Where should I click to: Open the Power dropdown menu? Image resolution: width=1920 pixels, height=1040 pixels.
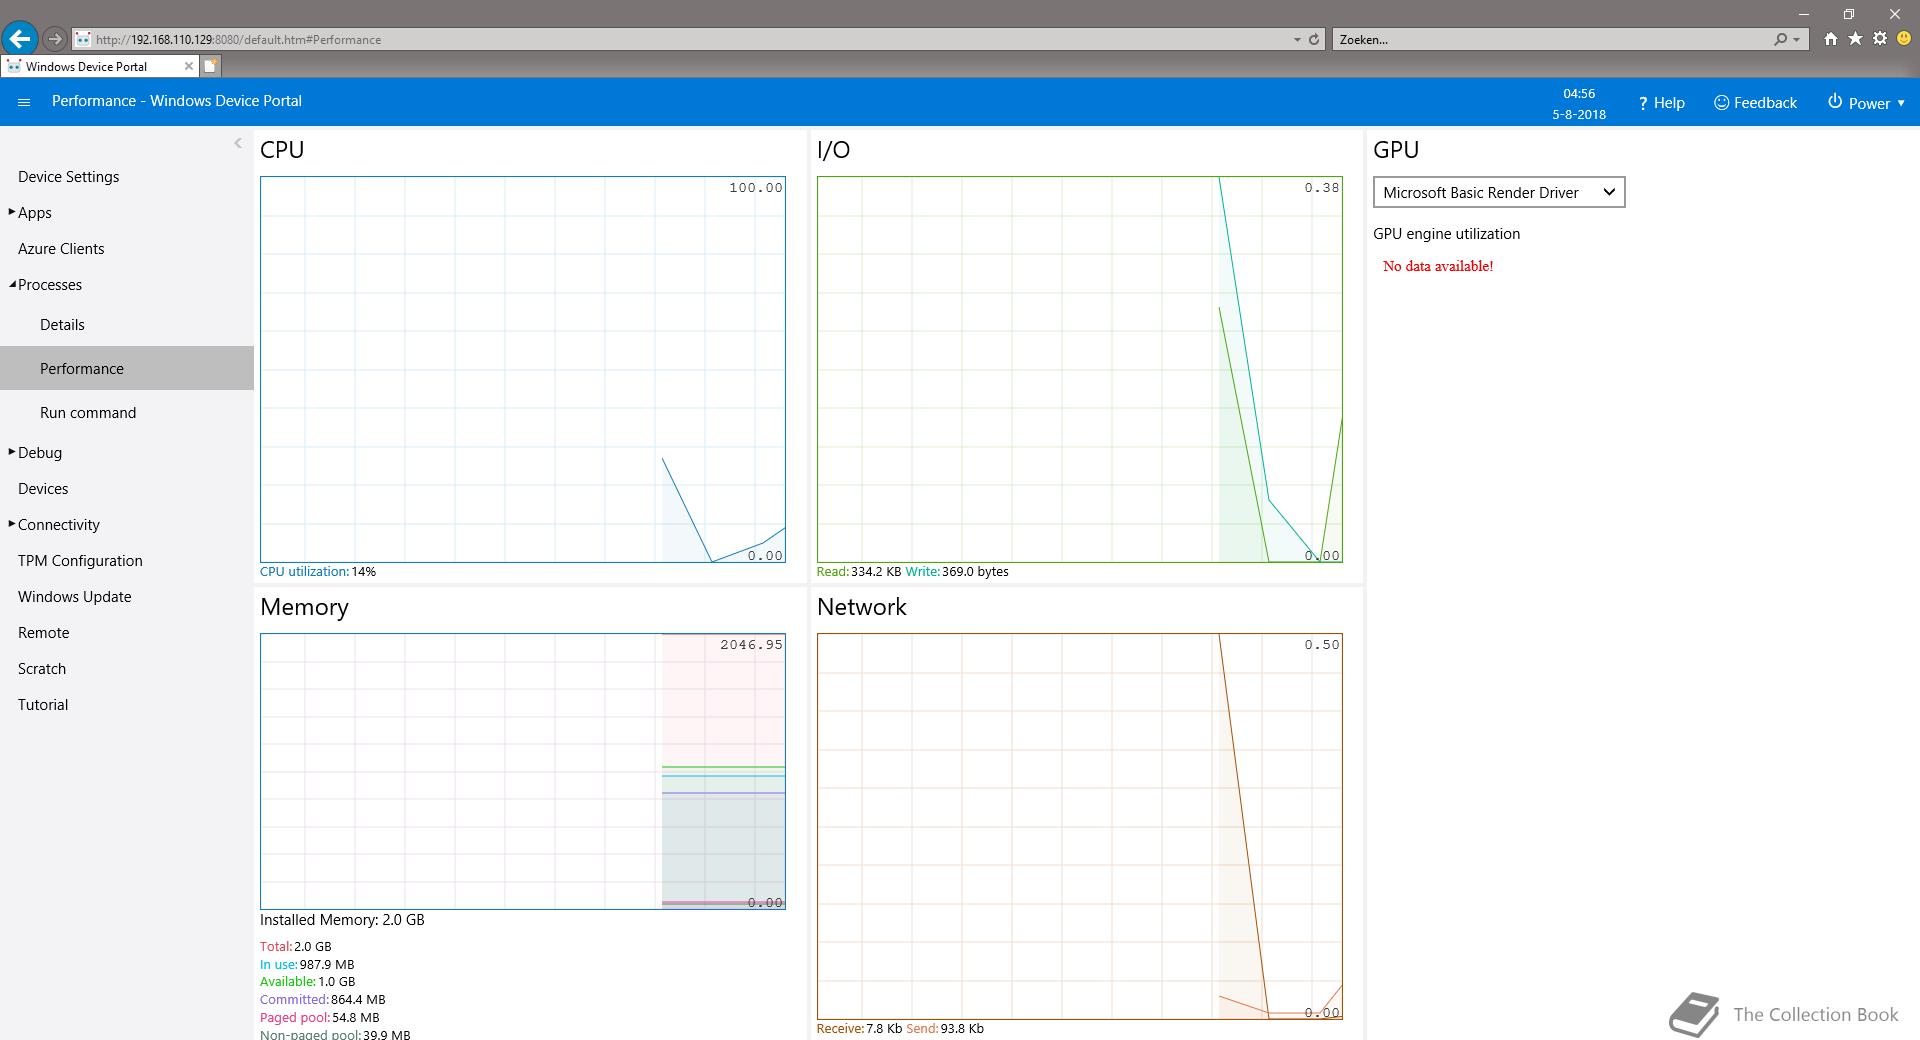(x=1866, y=103)
